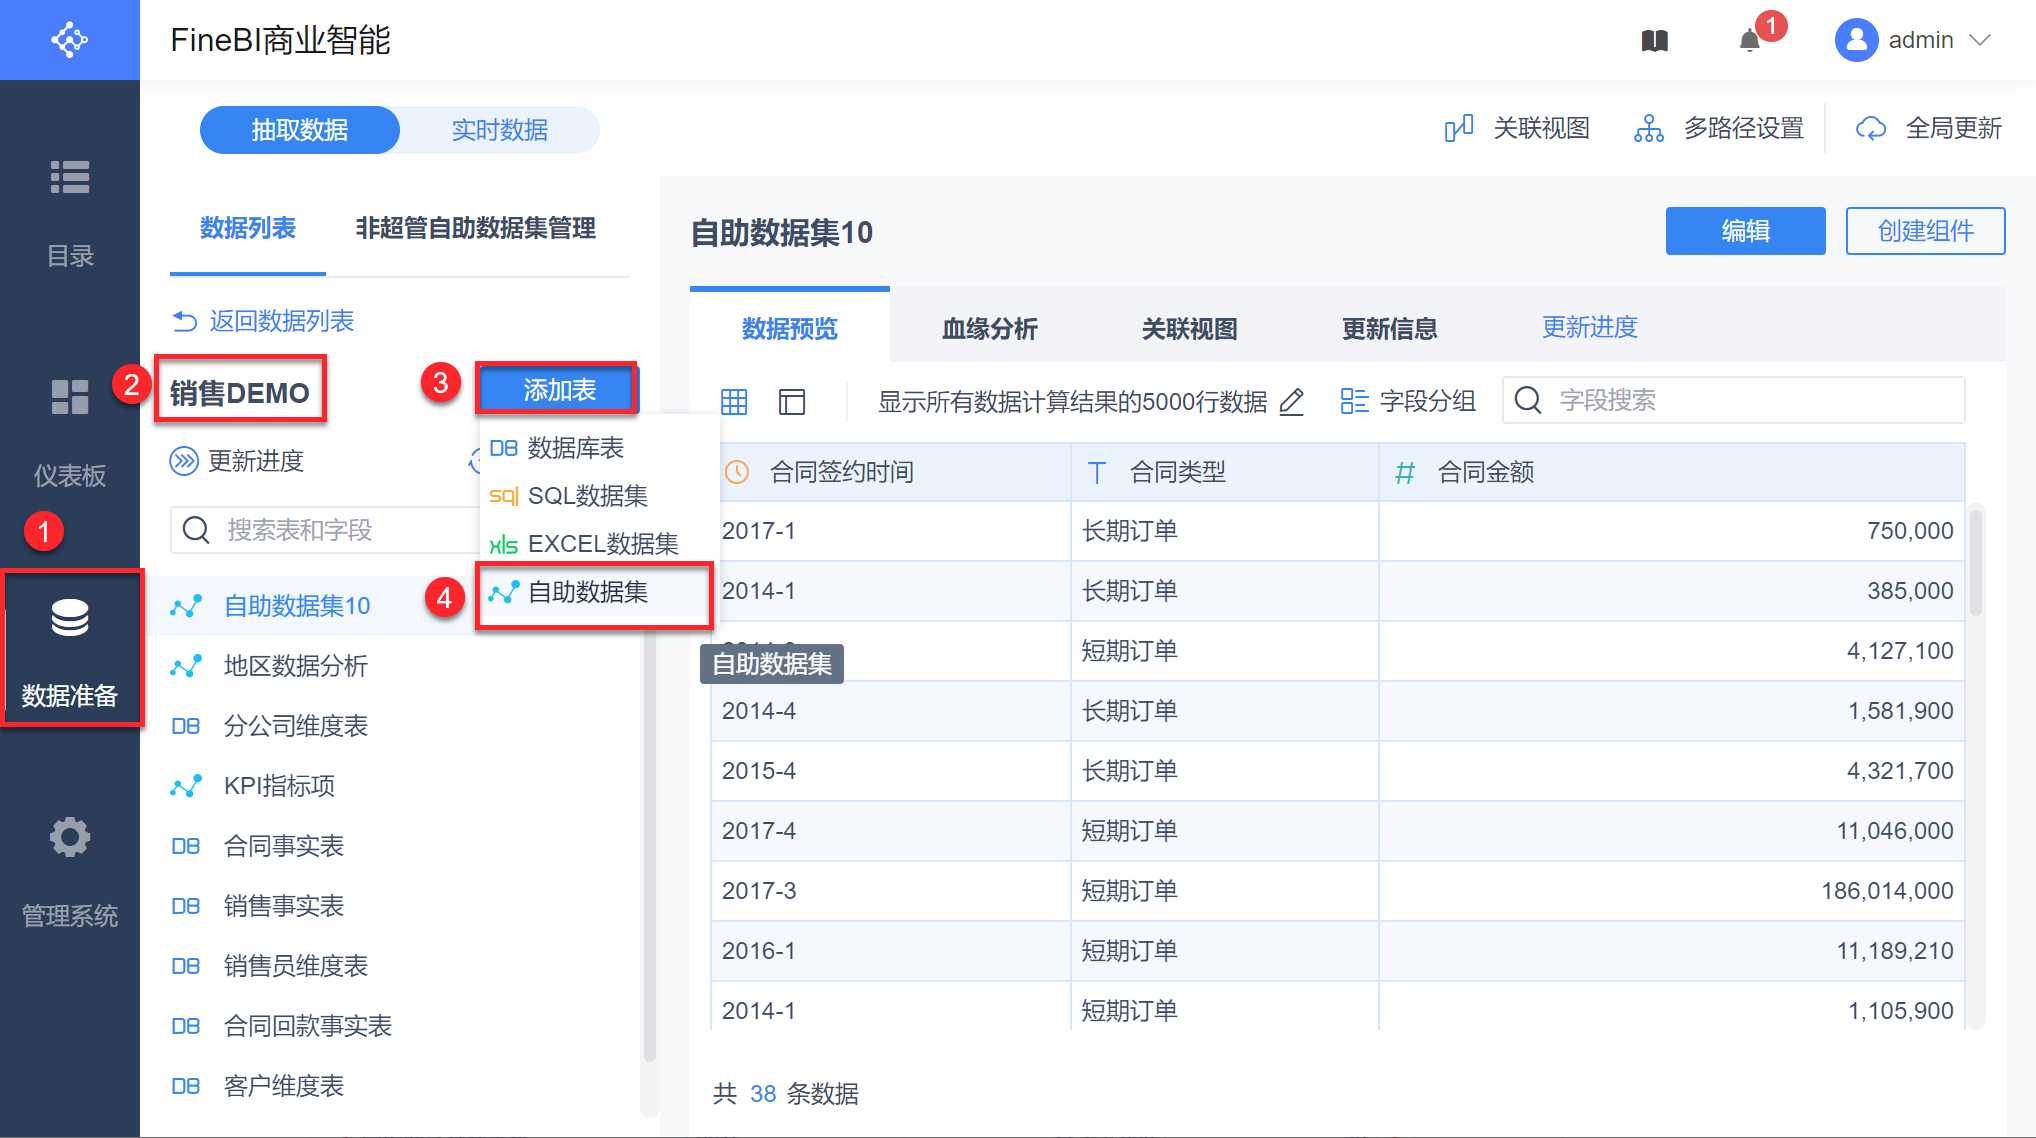Open the Dashboard sidebar icon
This screenshot has height=1138, width=2036.
70,397
